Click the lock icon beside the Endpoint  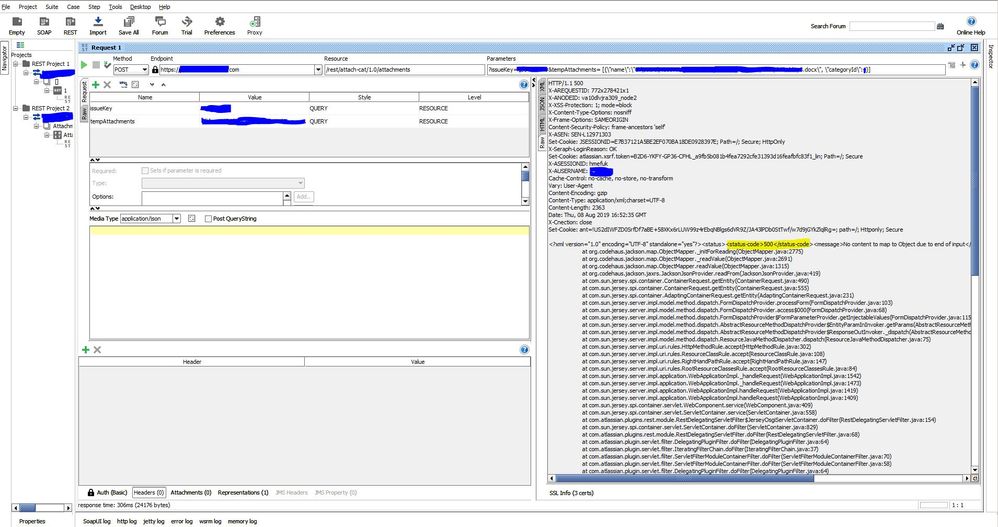point(155,69)
